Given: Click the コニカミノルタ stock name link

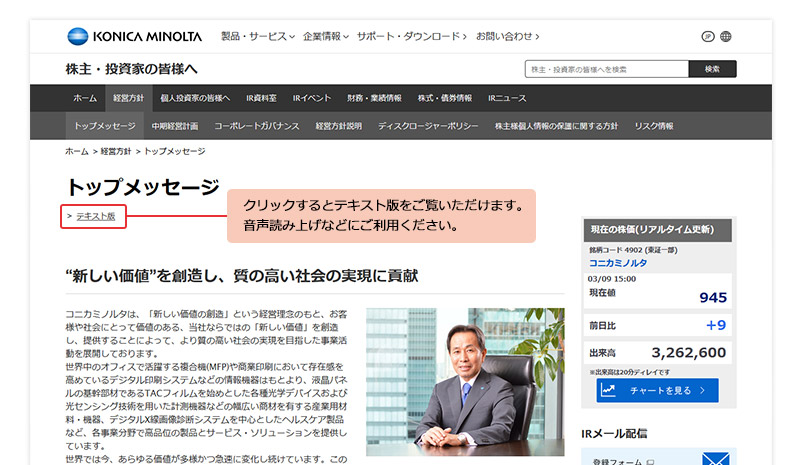Looking at the screenshot, I should [x=617, y=262].
